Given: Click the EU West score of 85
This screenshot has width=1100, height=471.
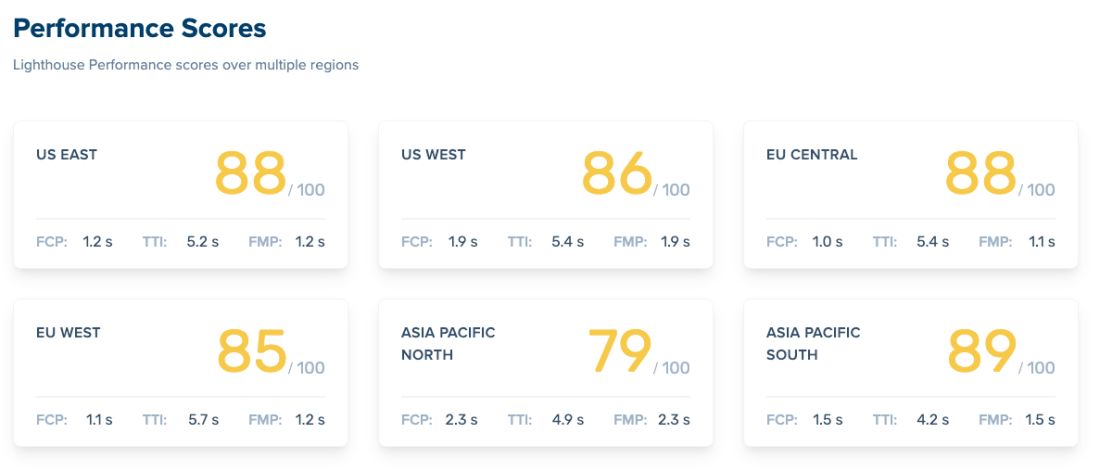Looking at the screenshot, I should pos(252,351).
